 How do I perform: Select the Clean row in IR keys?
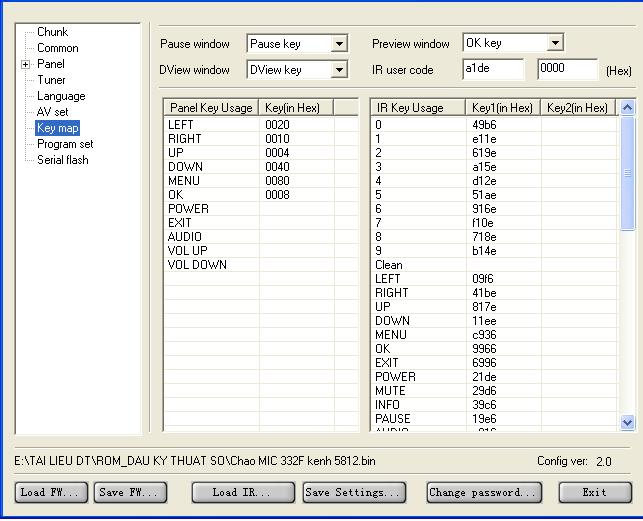click(x=494, y=265)
